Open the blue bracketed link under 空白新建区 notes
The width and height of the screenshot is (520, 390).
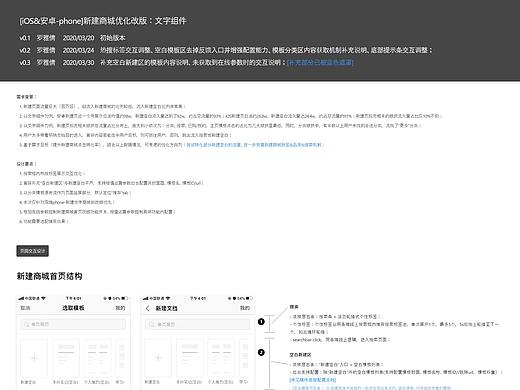[x=313, y=380]
